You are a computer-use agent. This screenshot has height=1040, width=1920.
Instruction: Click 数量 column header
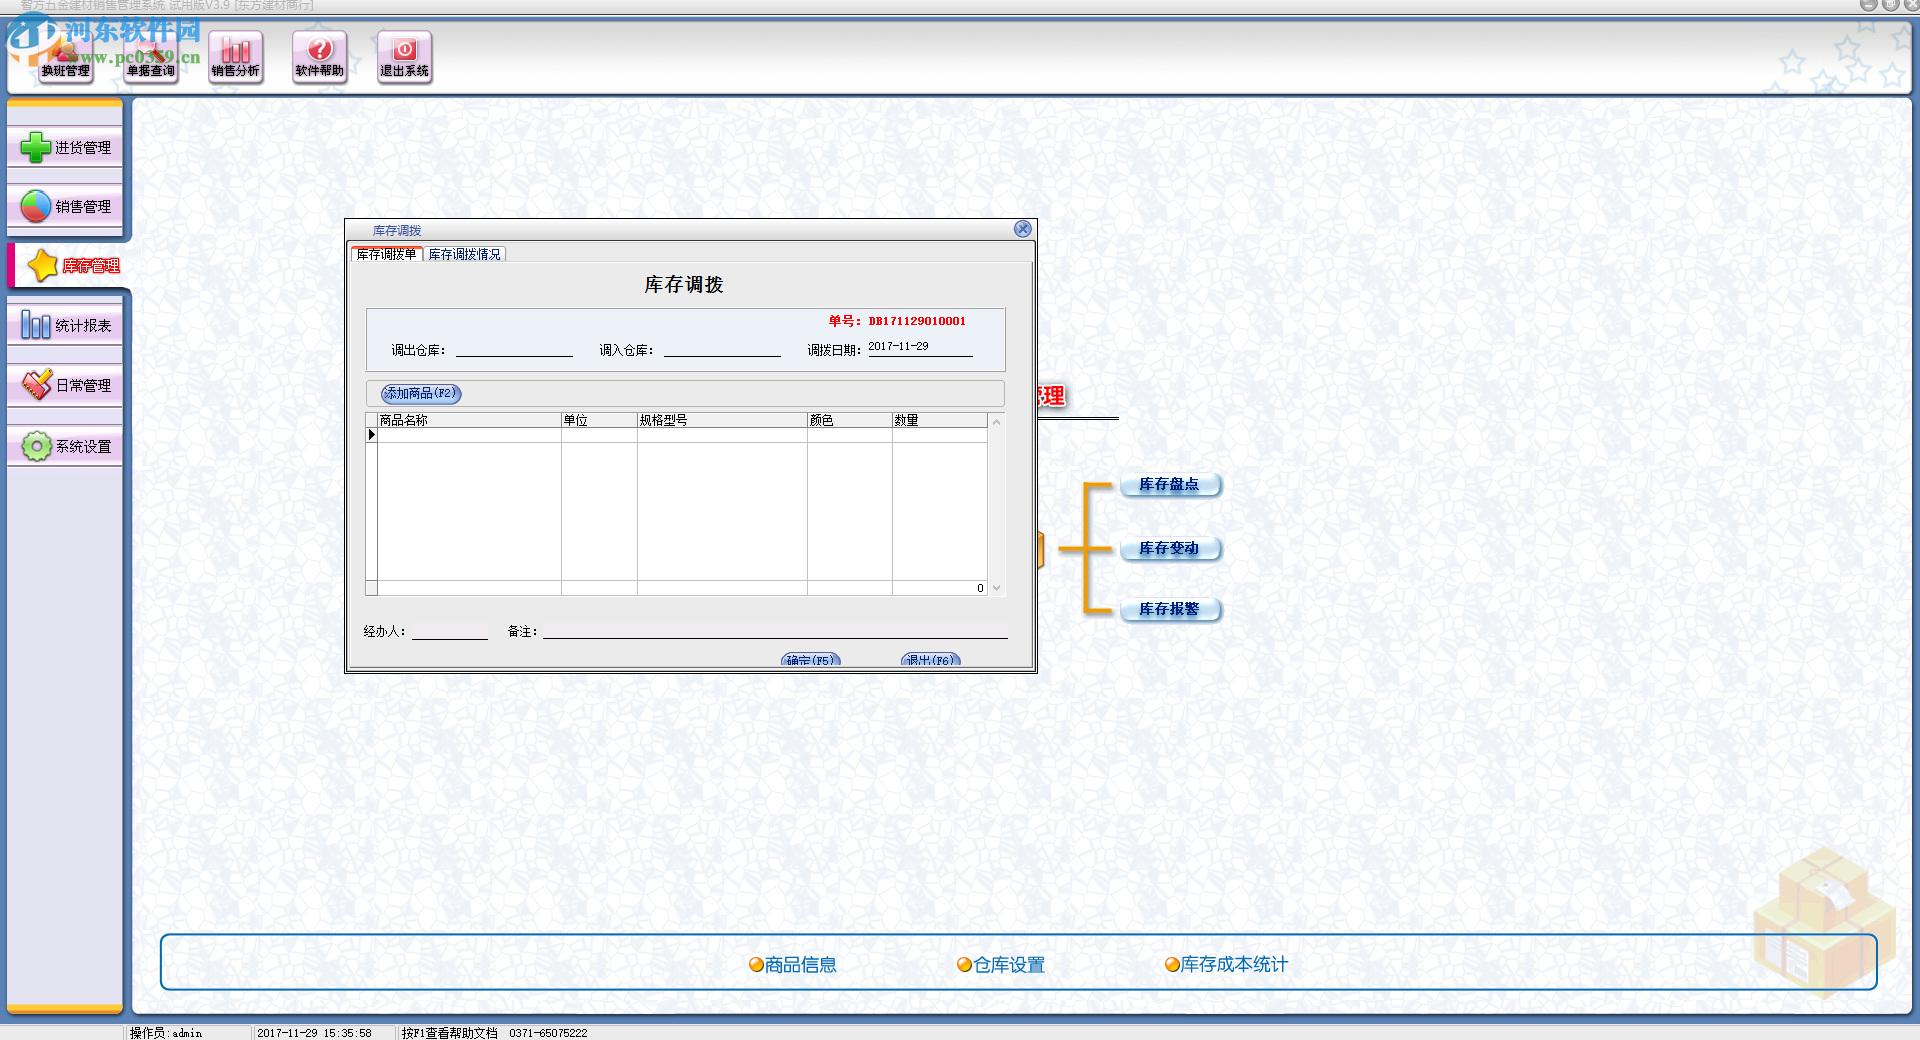click(940, 420)
